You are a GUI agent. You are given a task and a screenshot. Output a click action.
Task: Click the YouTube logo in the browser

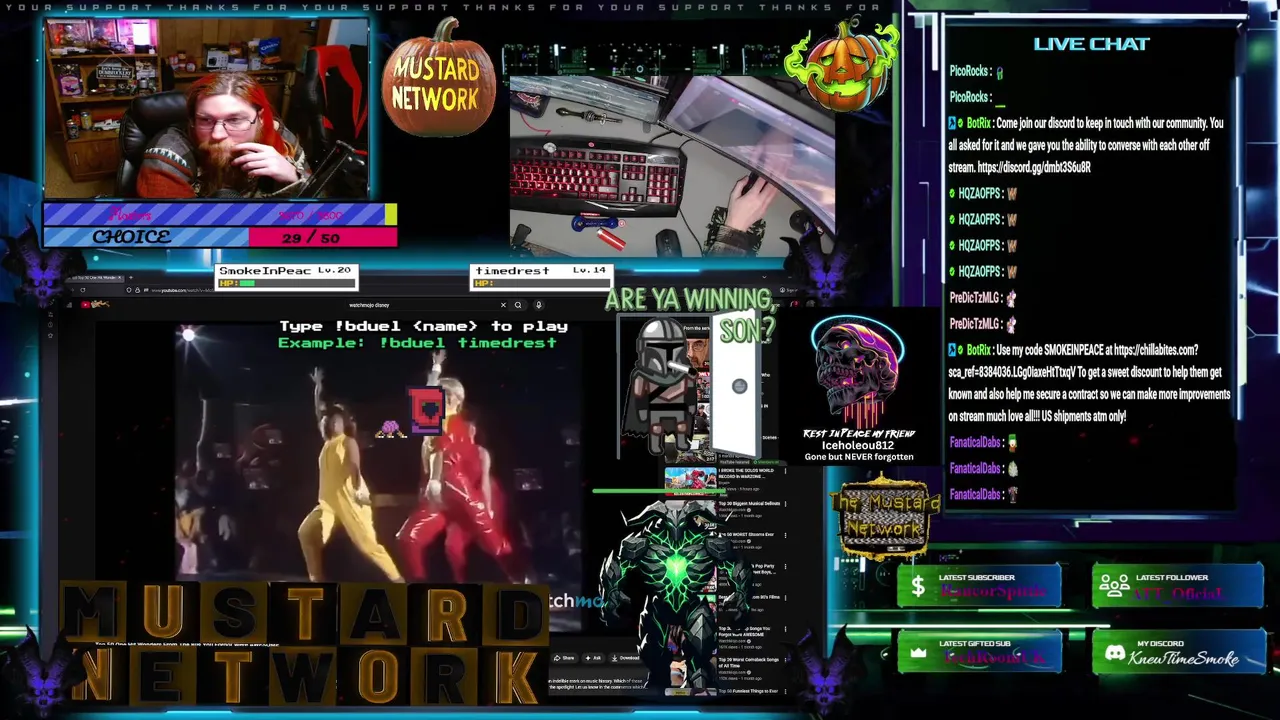95,305
